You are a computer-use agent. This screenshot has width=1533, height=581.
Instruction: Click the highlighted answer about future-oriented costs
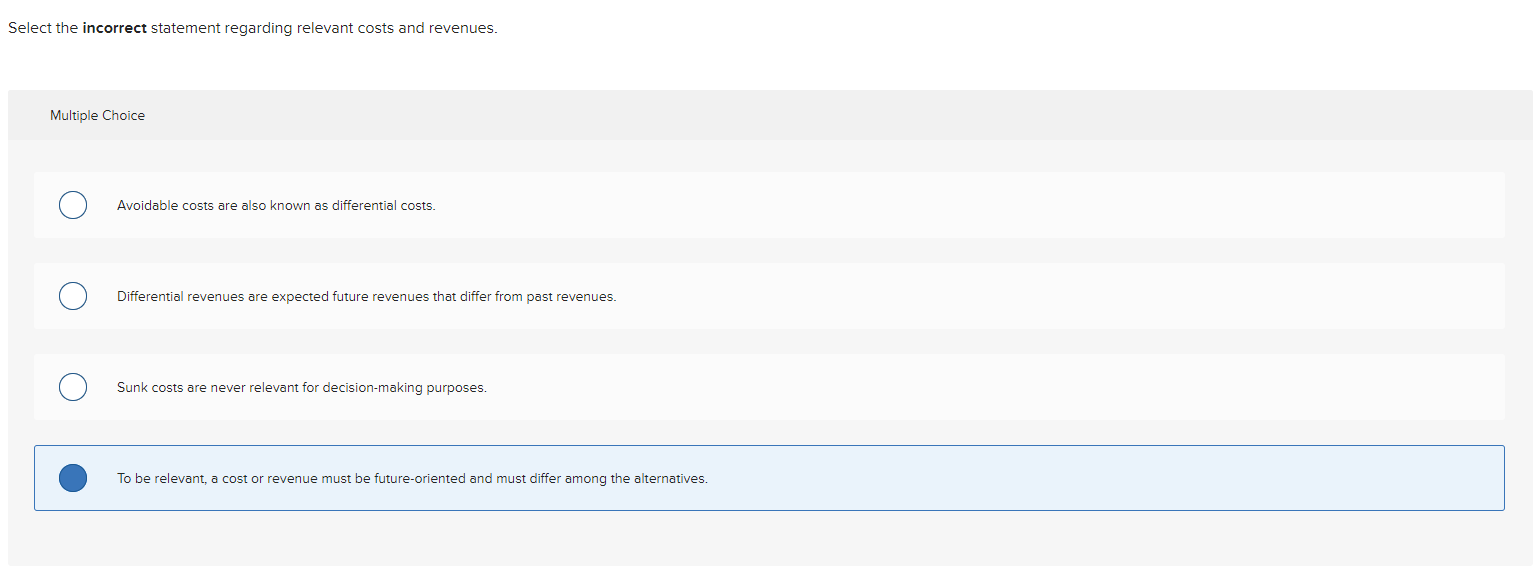(x=412, y=478)
